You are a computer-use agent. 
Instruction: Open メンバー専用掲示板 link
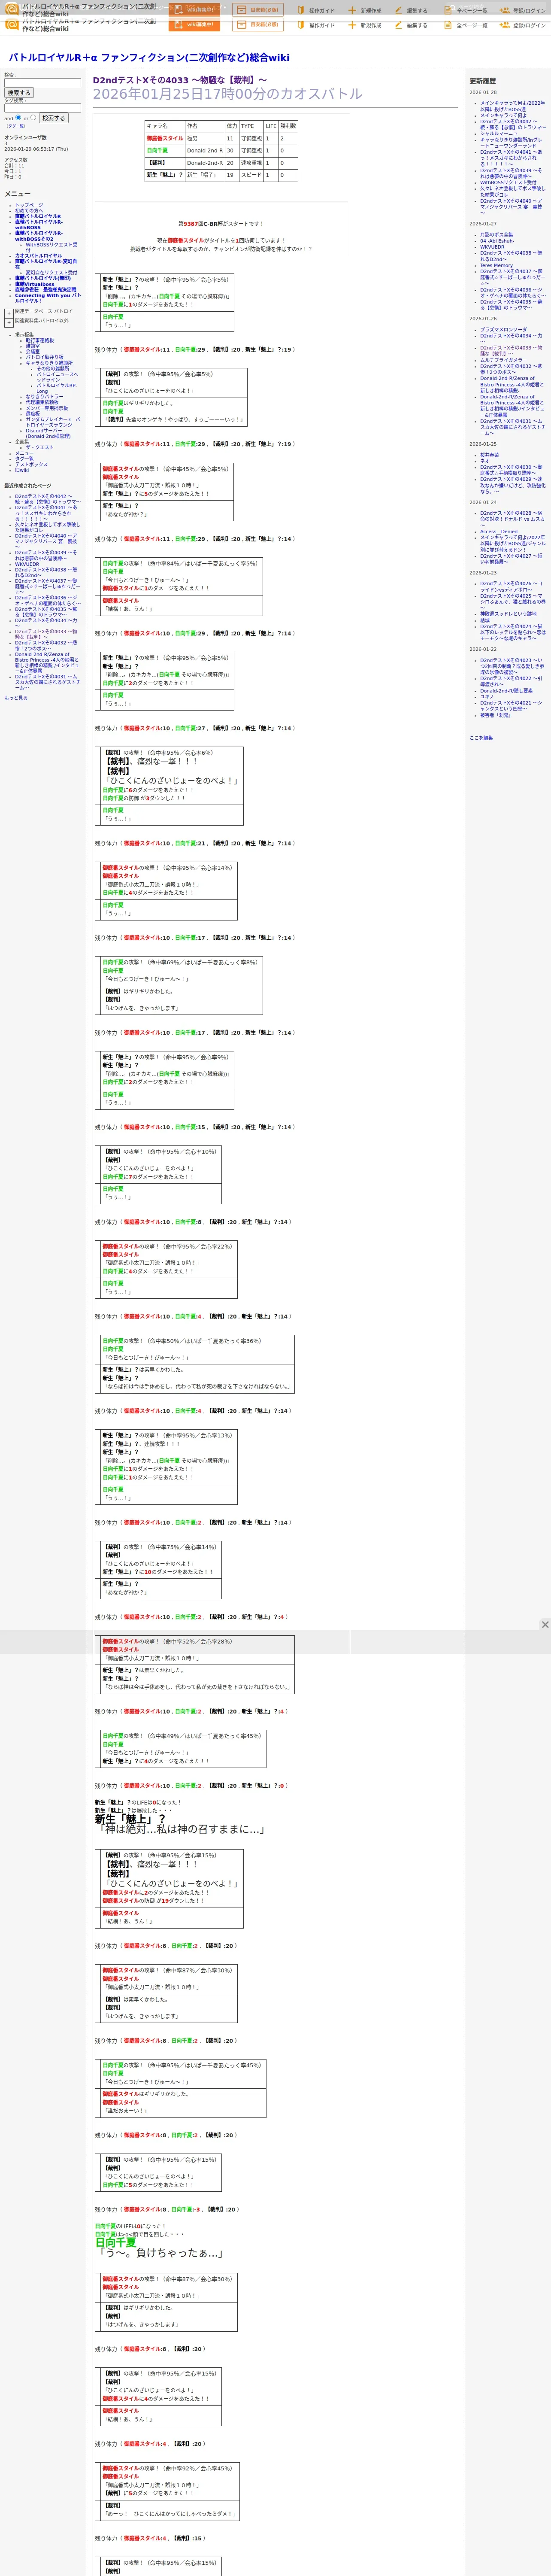point(47,408)
